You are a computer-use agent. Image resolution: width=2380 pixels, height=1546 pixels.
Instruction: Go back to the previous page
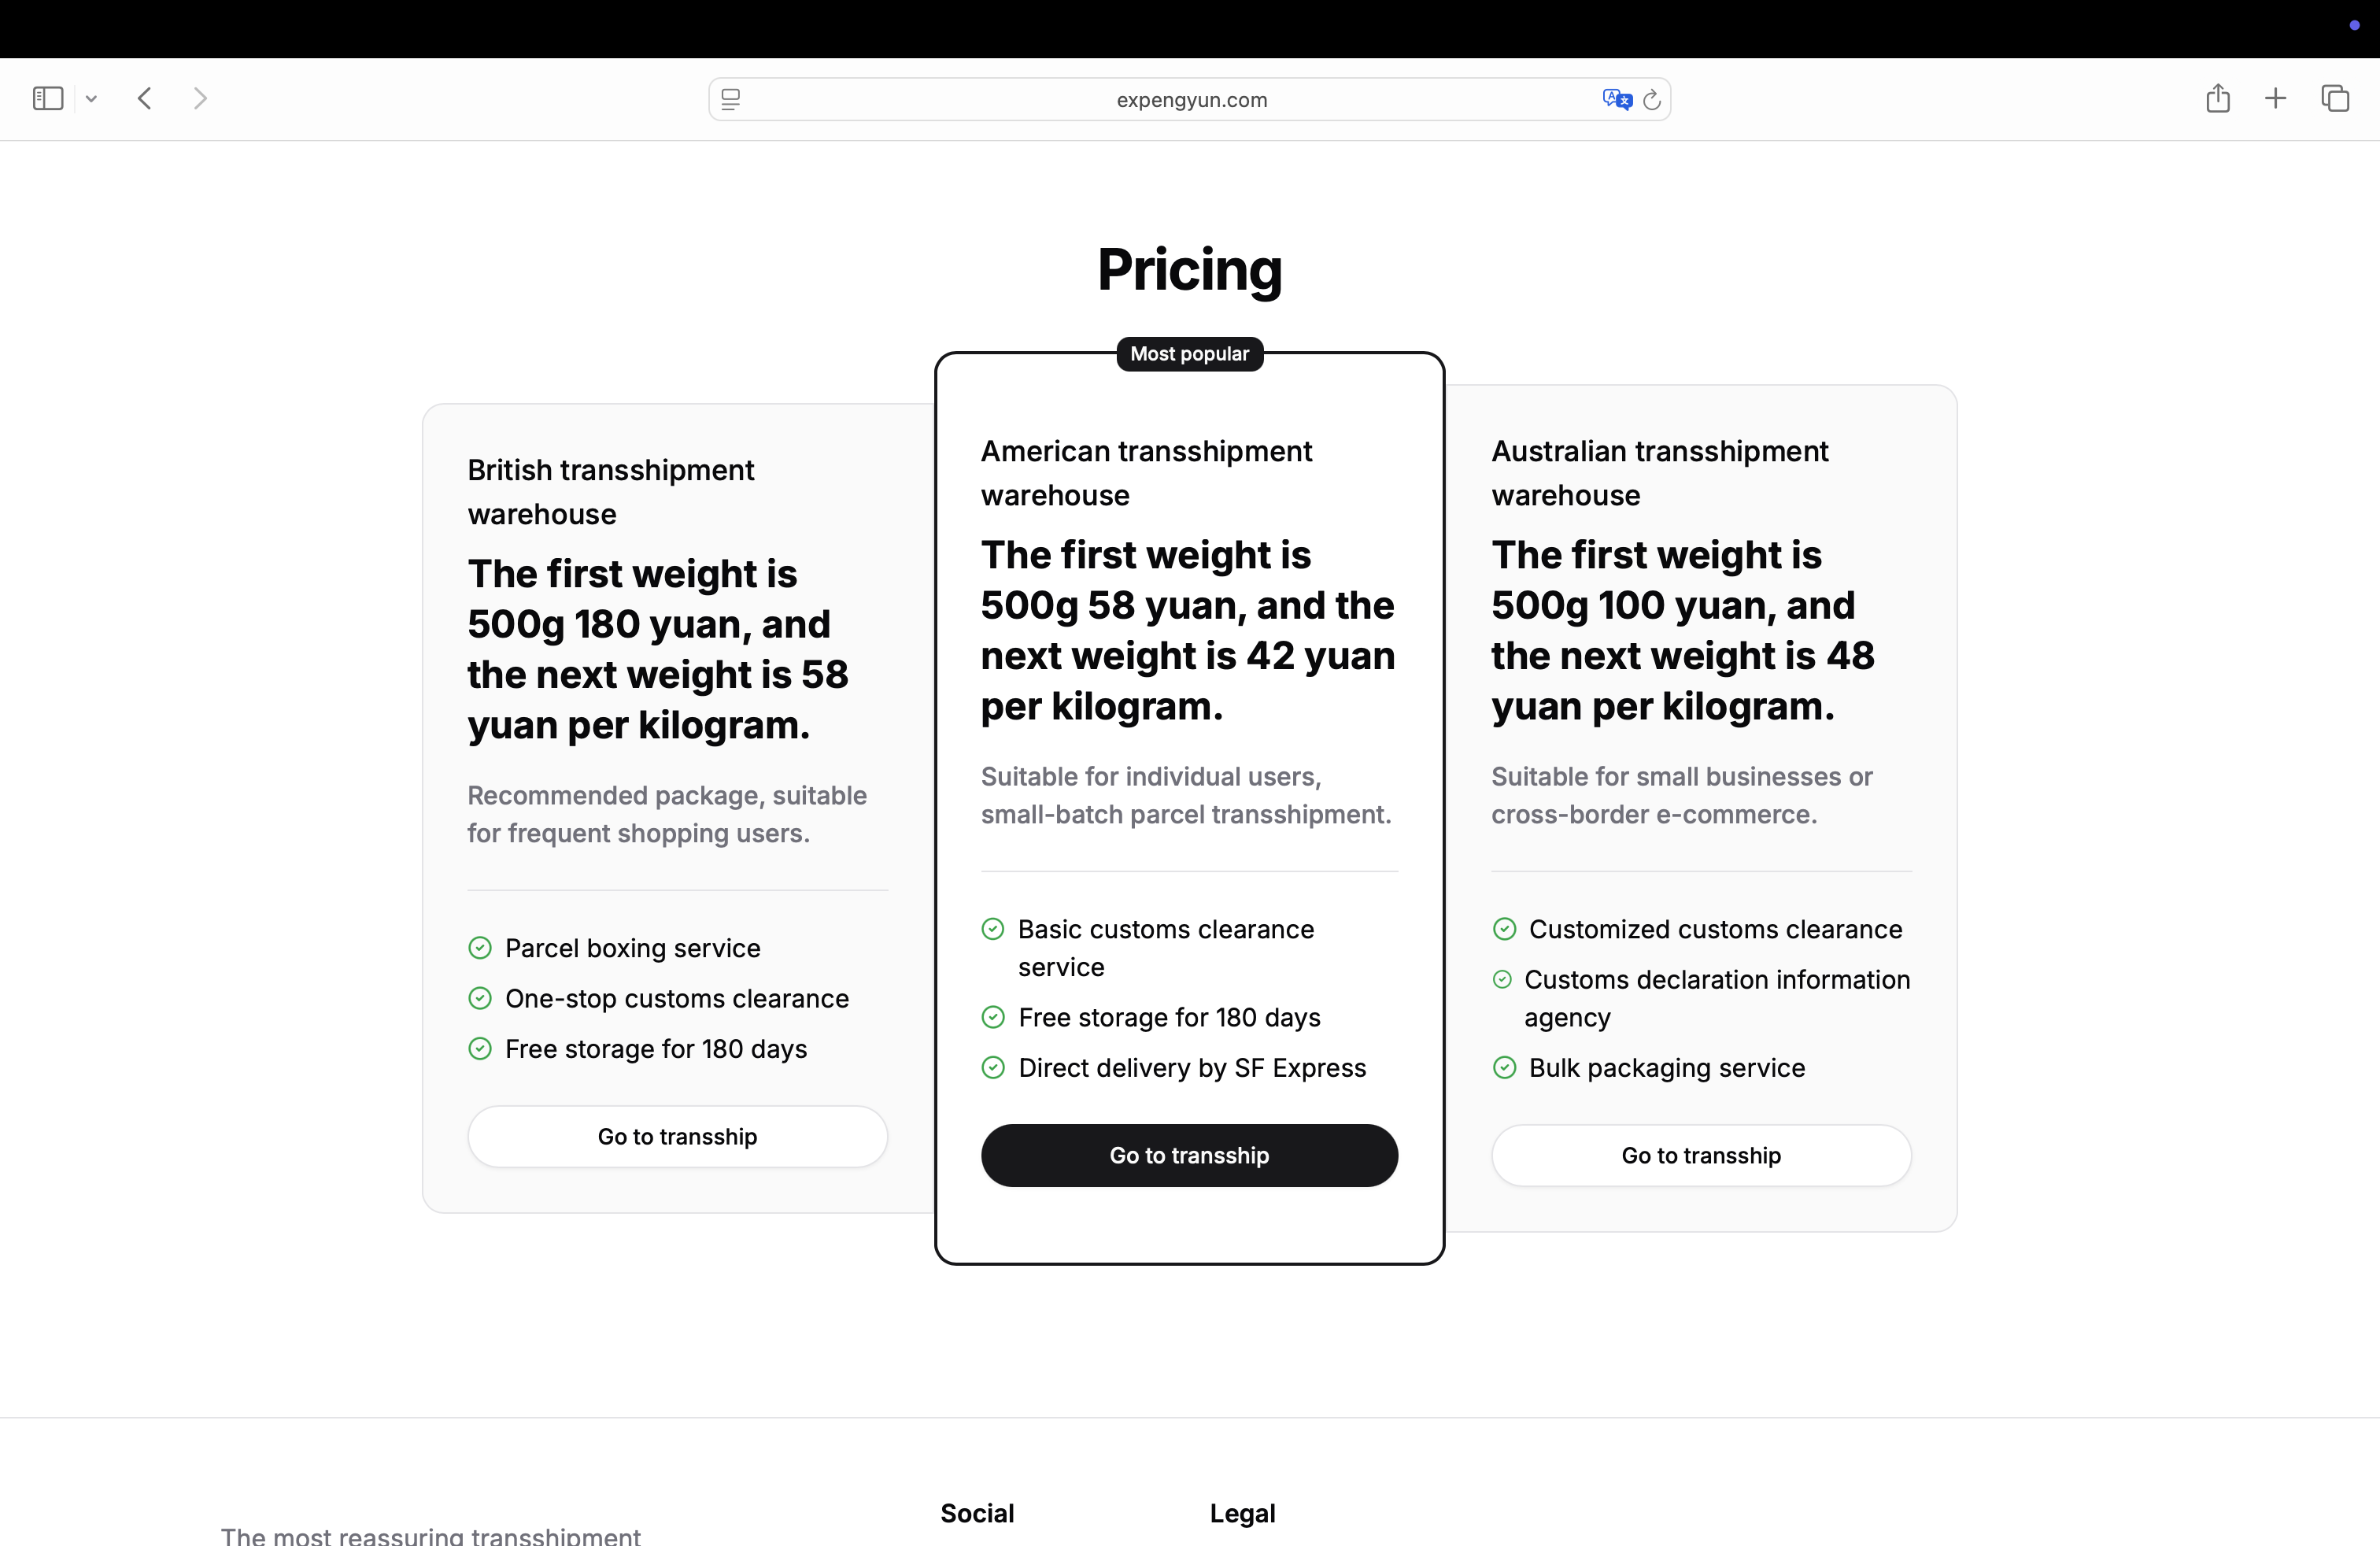coord(145,98)
